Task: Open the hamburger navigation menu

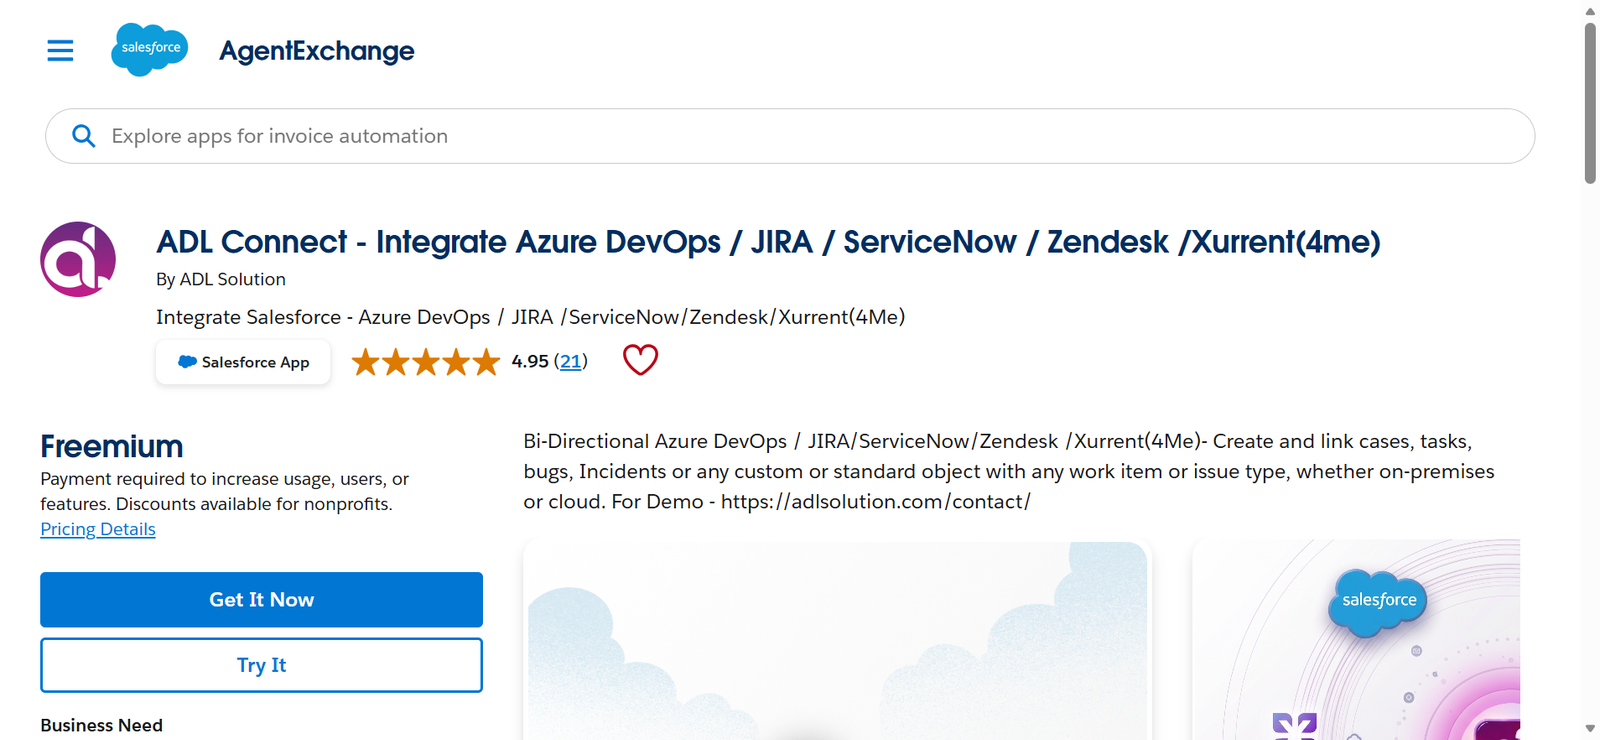Action: [x=60, y=50]
